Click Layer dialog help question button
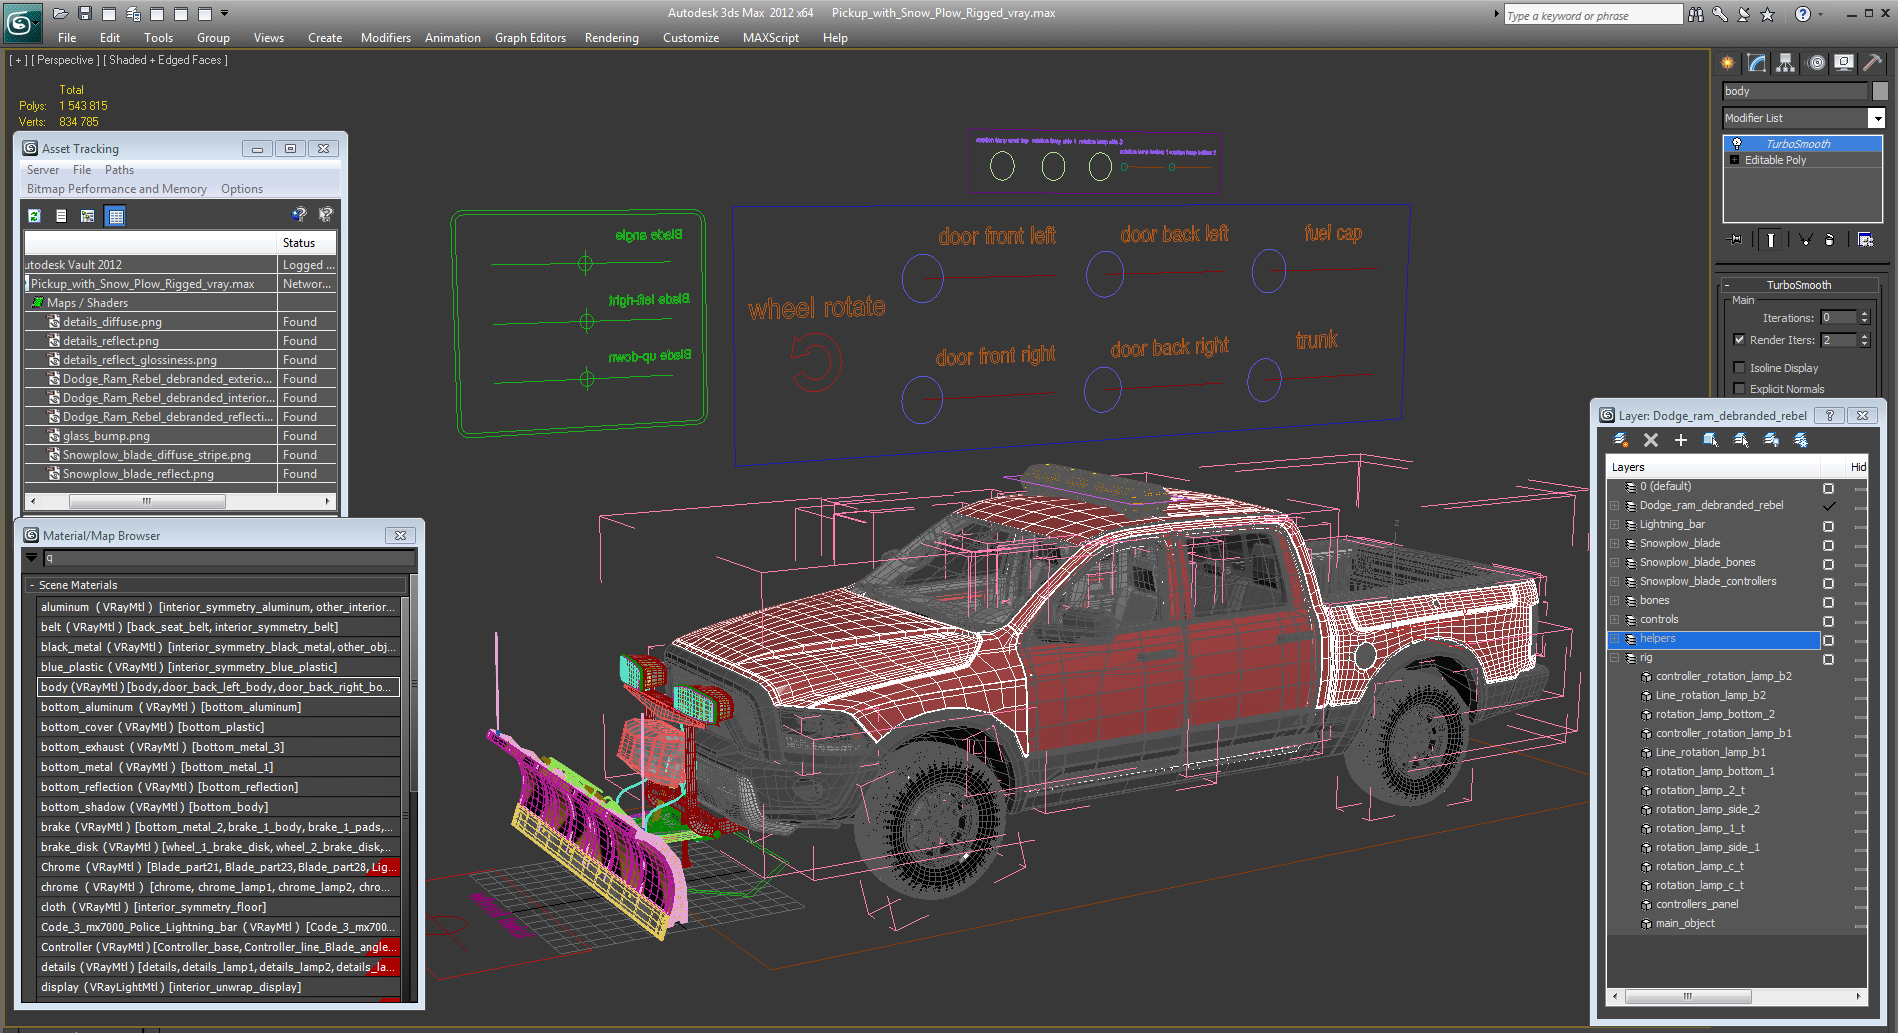The height and width of the screenshot is (1033, 1898). (1830, 416)
